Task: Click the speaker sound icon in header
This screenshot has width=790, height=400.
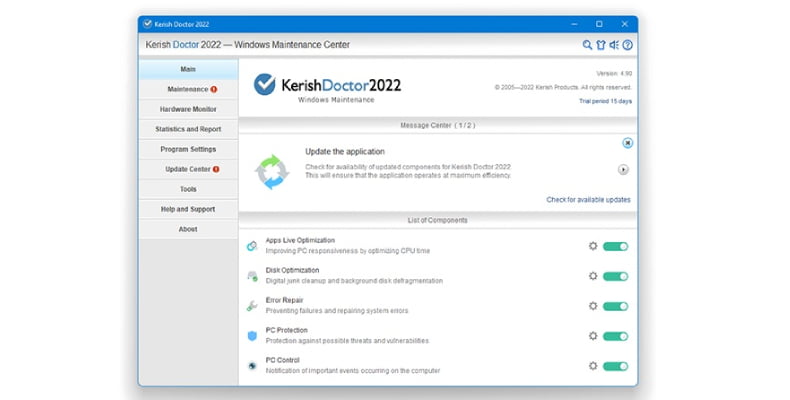Action: [614, 45]
